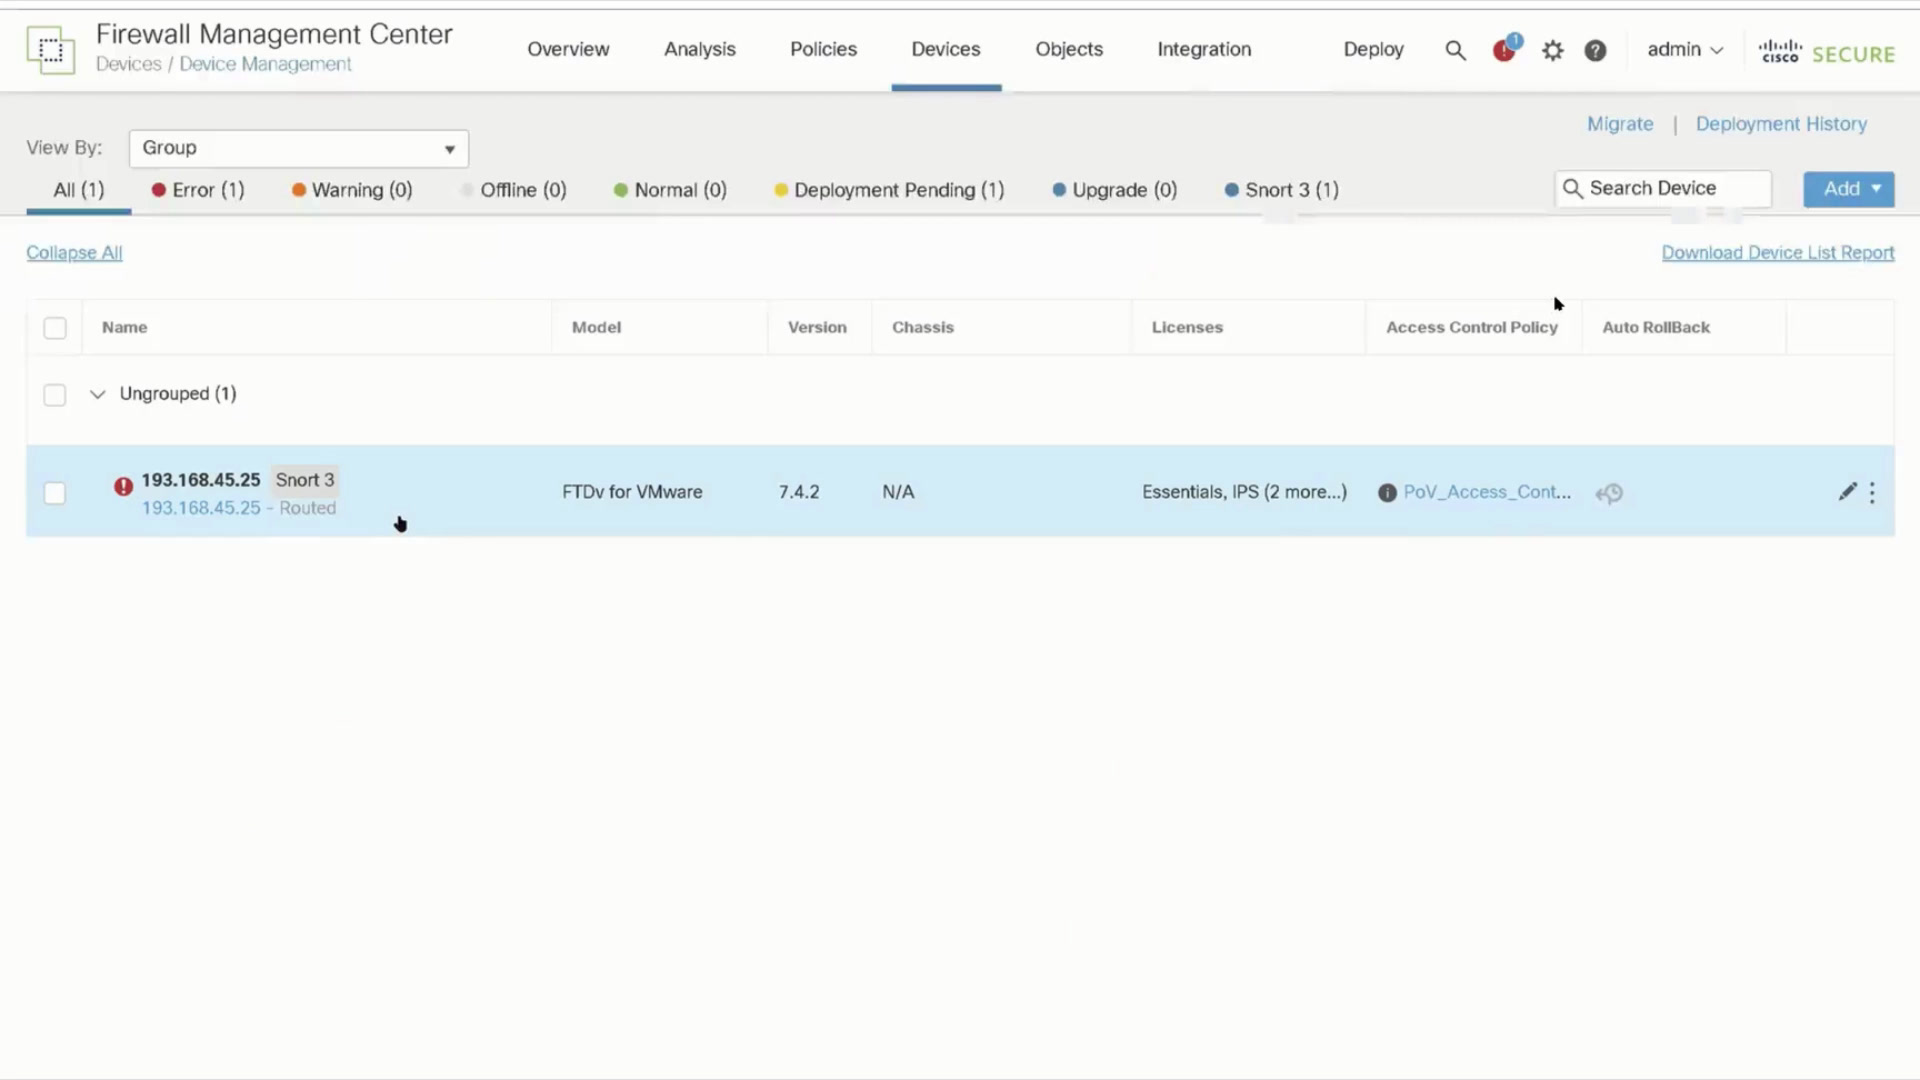The width and height of the screenshot is (1920, 1080).
Task: Open the Devices menu
Action: pos(945,49)
